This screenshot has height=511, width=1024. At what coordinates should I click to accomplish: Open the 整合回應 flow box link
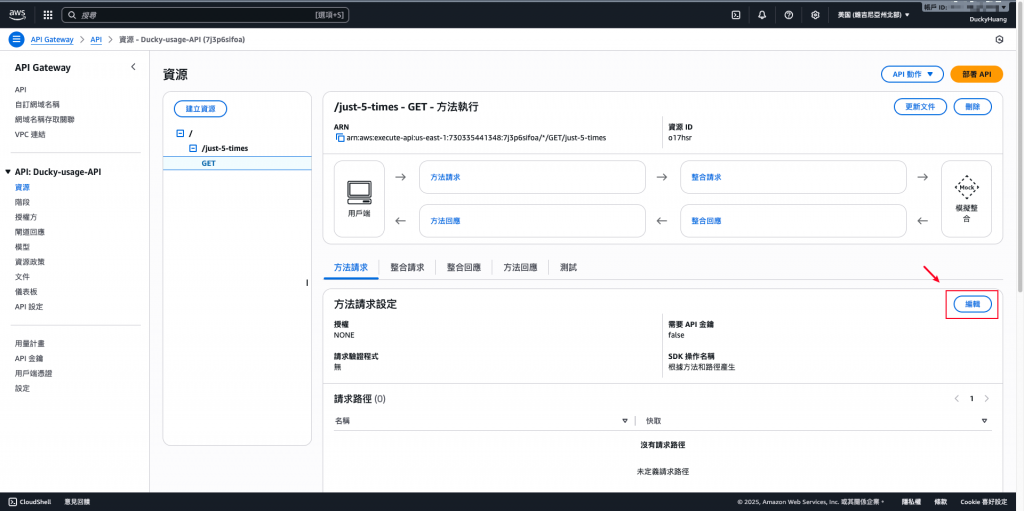click(706, 221)
